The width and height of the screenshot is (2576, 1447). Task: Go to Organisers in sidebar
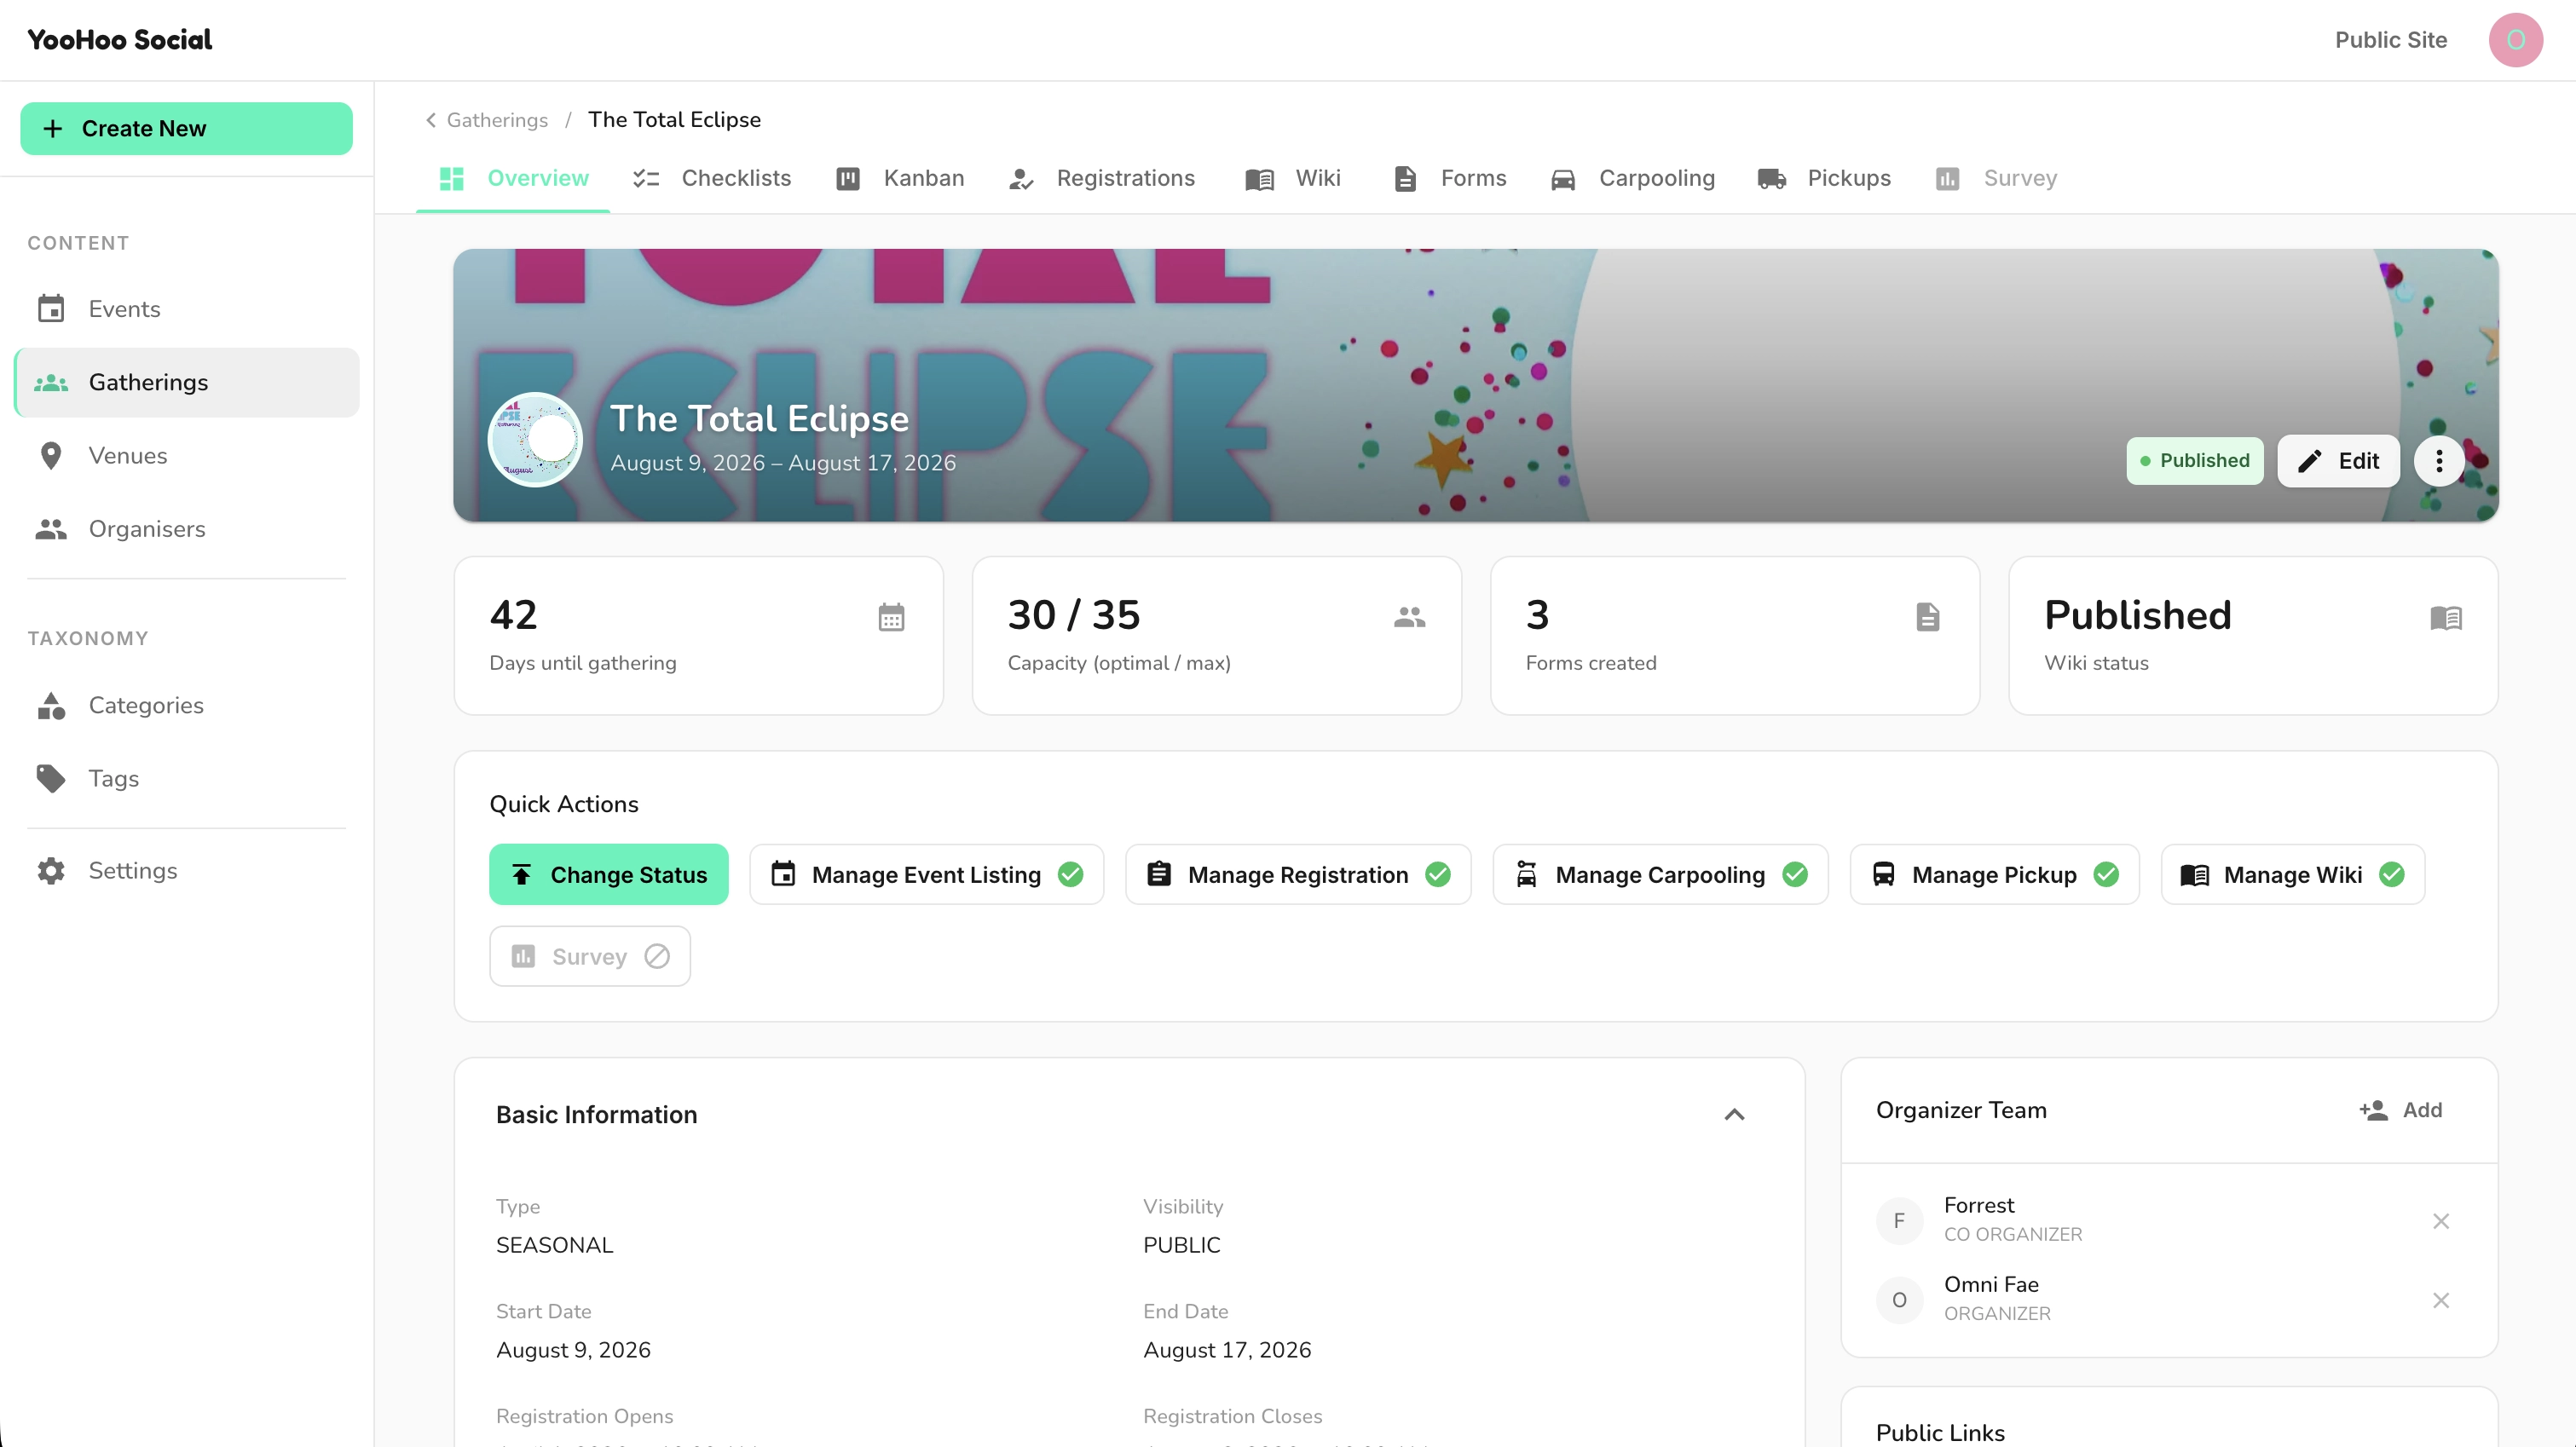click(187, 529)
